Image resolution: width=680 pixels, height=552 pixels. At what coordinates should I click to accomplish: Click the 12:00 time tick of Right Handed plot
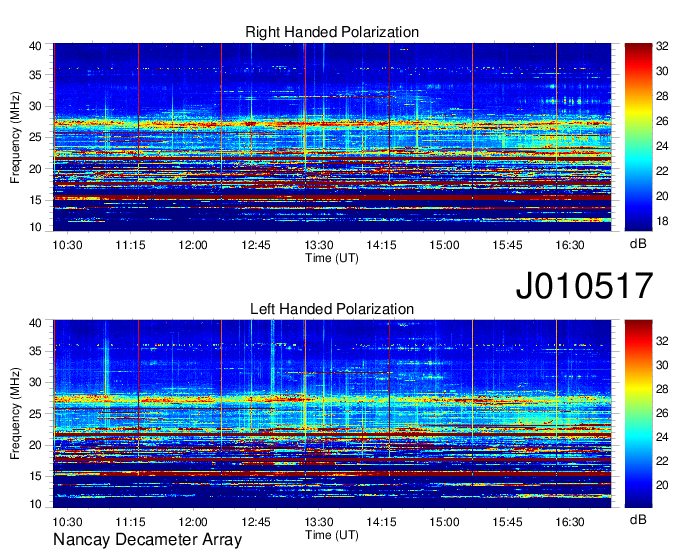(193, 245)
